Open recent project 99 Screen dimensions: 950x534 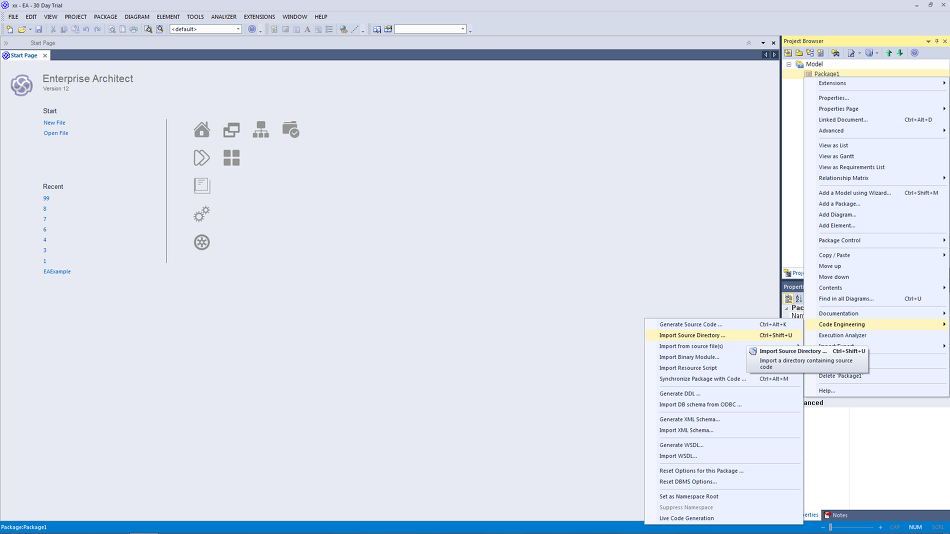(46, 198)
